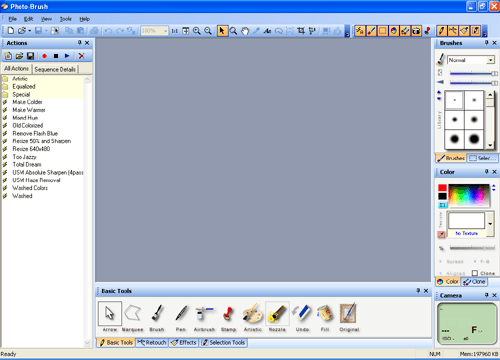The width and height of the screenshot is (500, 360).
Task: Select the Arrow tool in Basic Tools
Action: (x=110, y=316)
